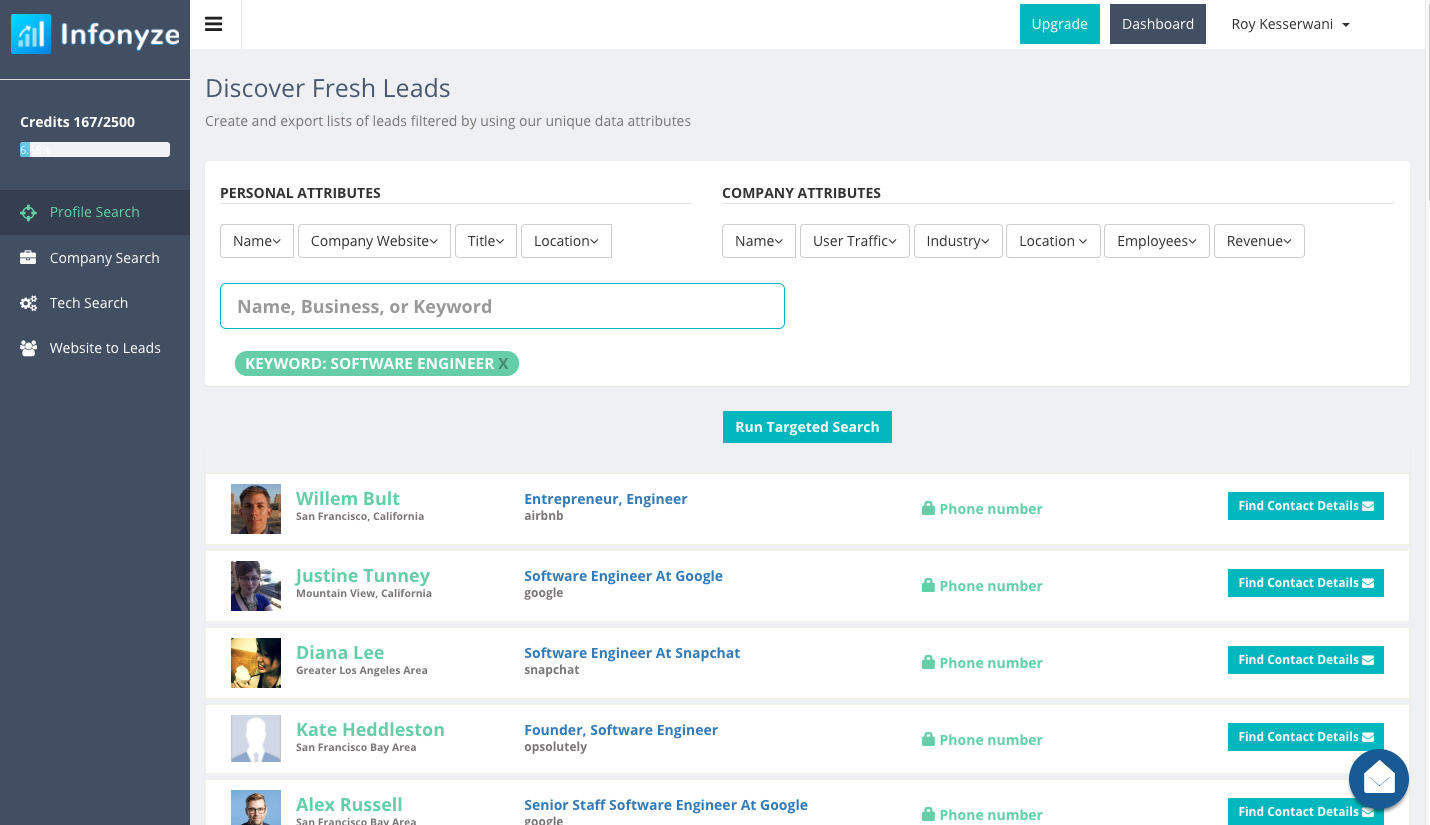Image resolution: width=1430 pixels, height=825 pixels.
Task: Click the Upgrade button
Action: pyautogui.click(x=1060, y=24)
